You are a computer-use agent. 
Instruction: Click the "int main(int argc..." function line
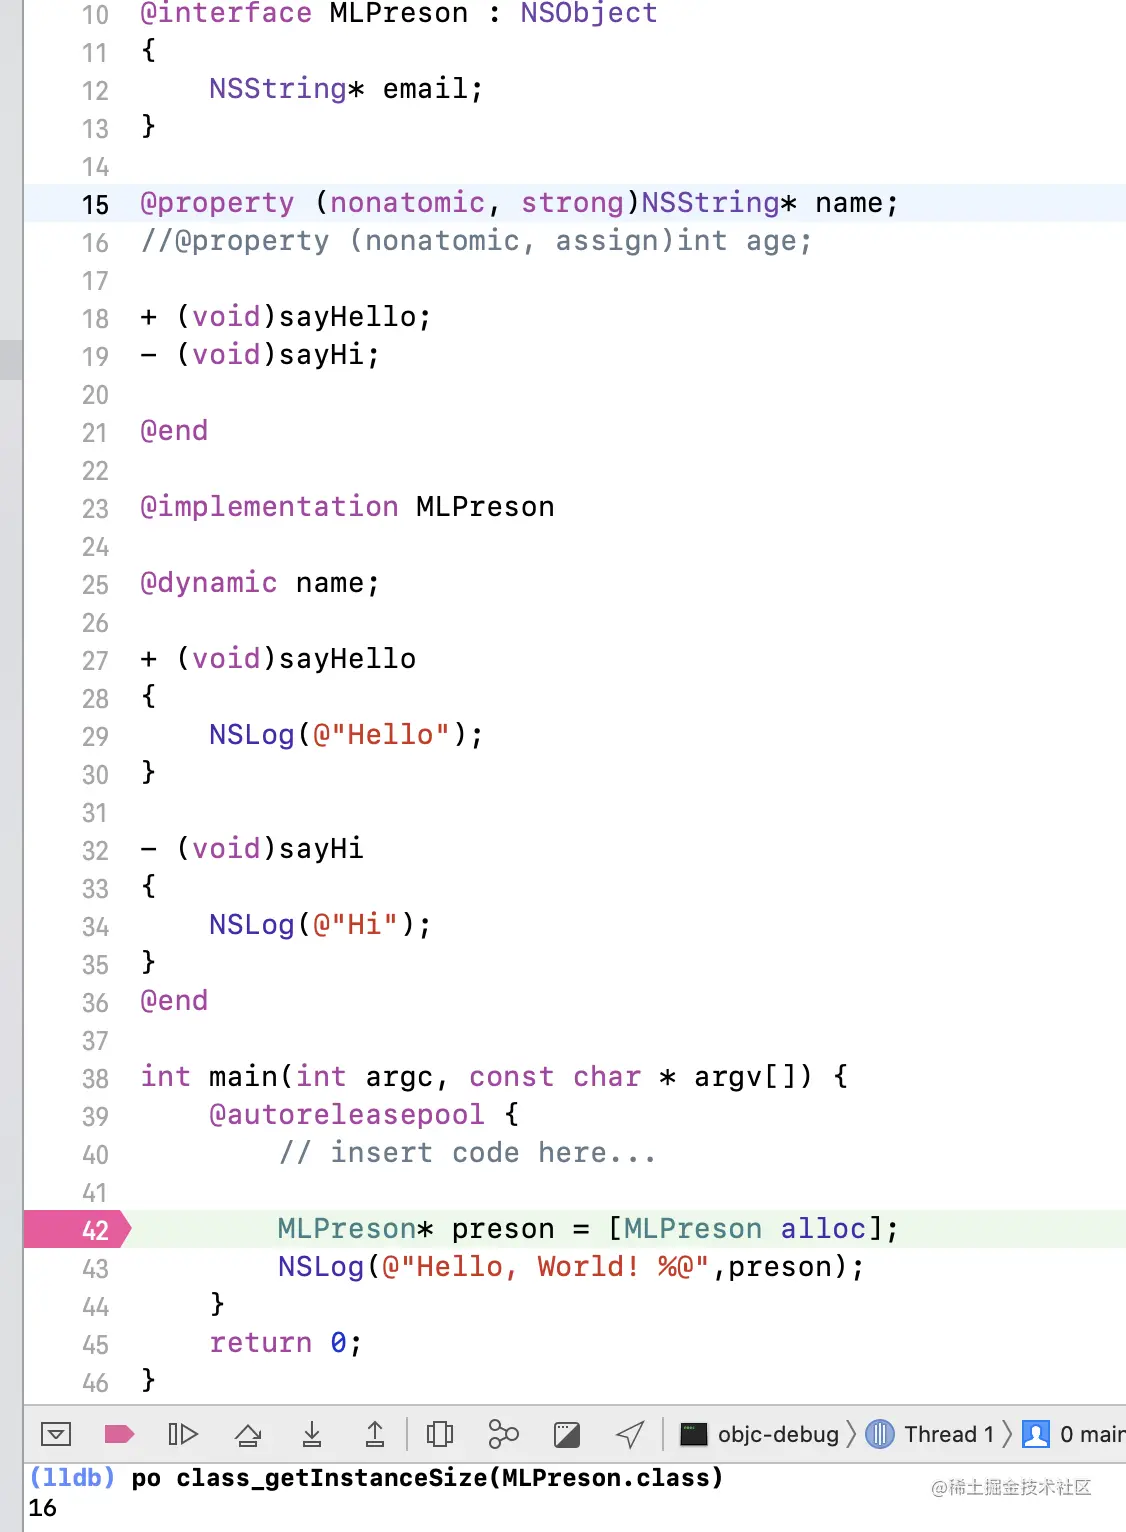click(494, 1077)
